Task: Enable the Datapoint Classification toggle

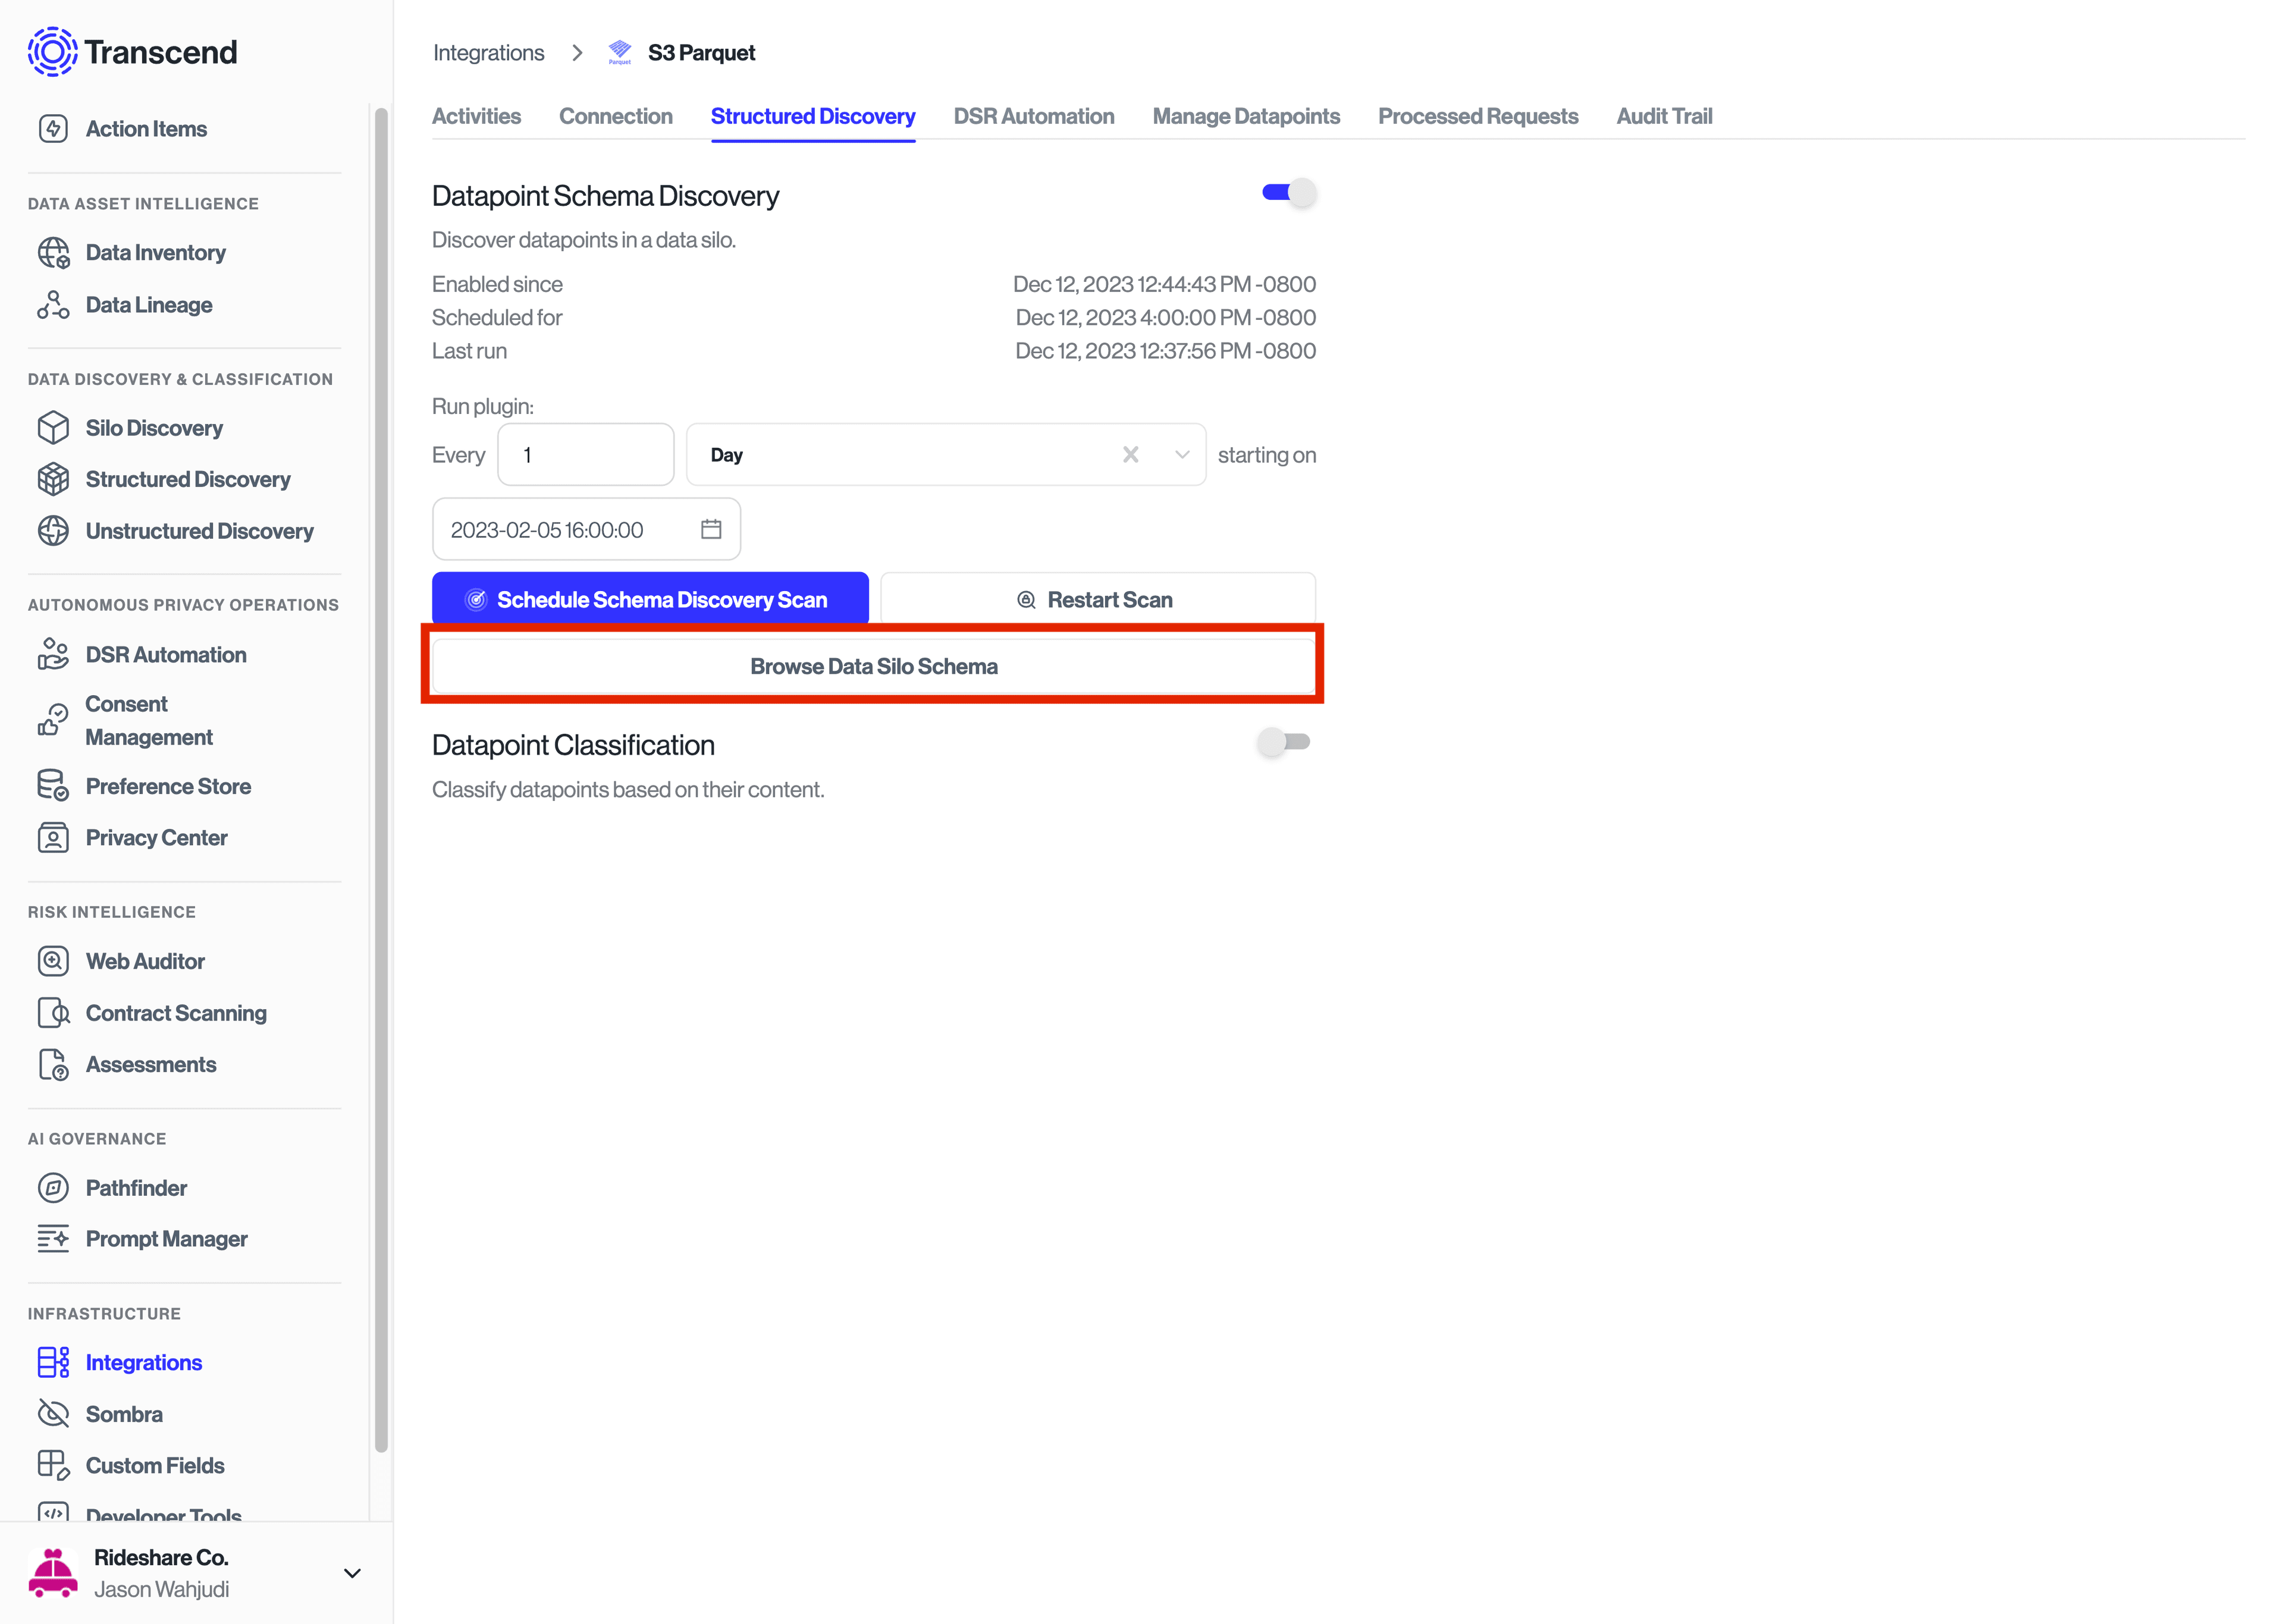Action: tap(1284, 742)
